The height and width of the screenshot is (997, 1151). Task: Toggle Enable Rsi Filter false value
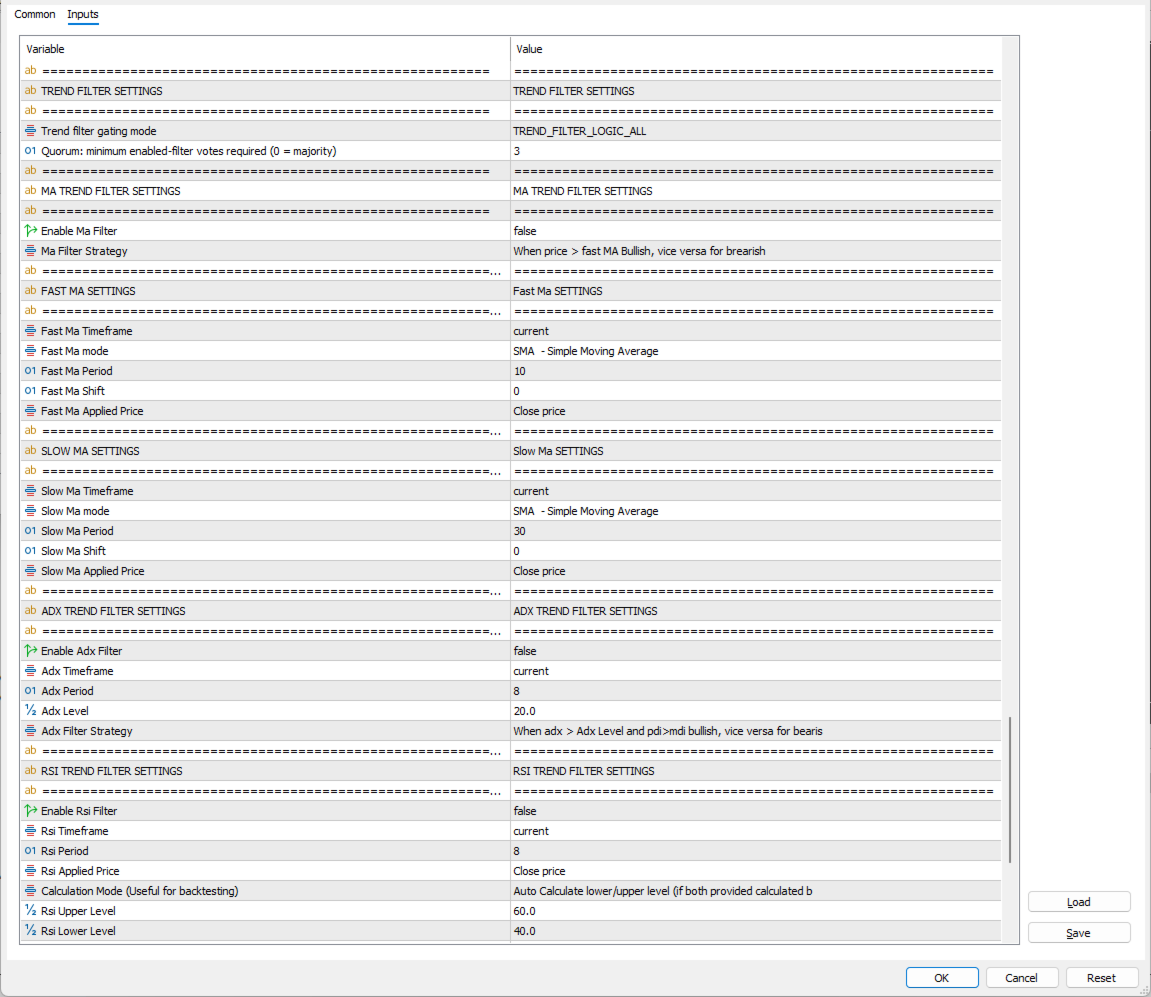(755, 811)
